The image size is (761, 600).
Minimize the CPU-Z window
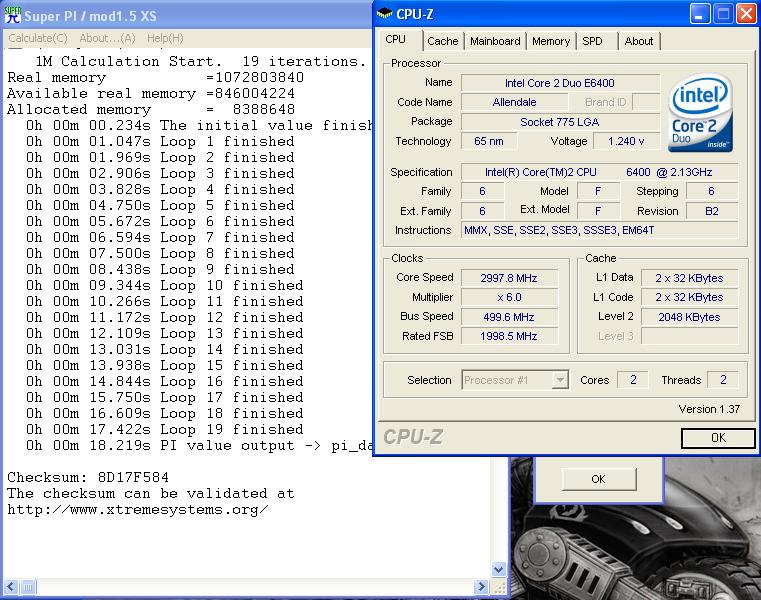click(x=699, y=14)
